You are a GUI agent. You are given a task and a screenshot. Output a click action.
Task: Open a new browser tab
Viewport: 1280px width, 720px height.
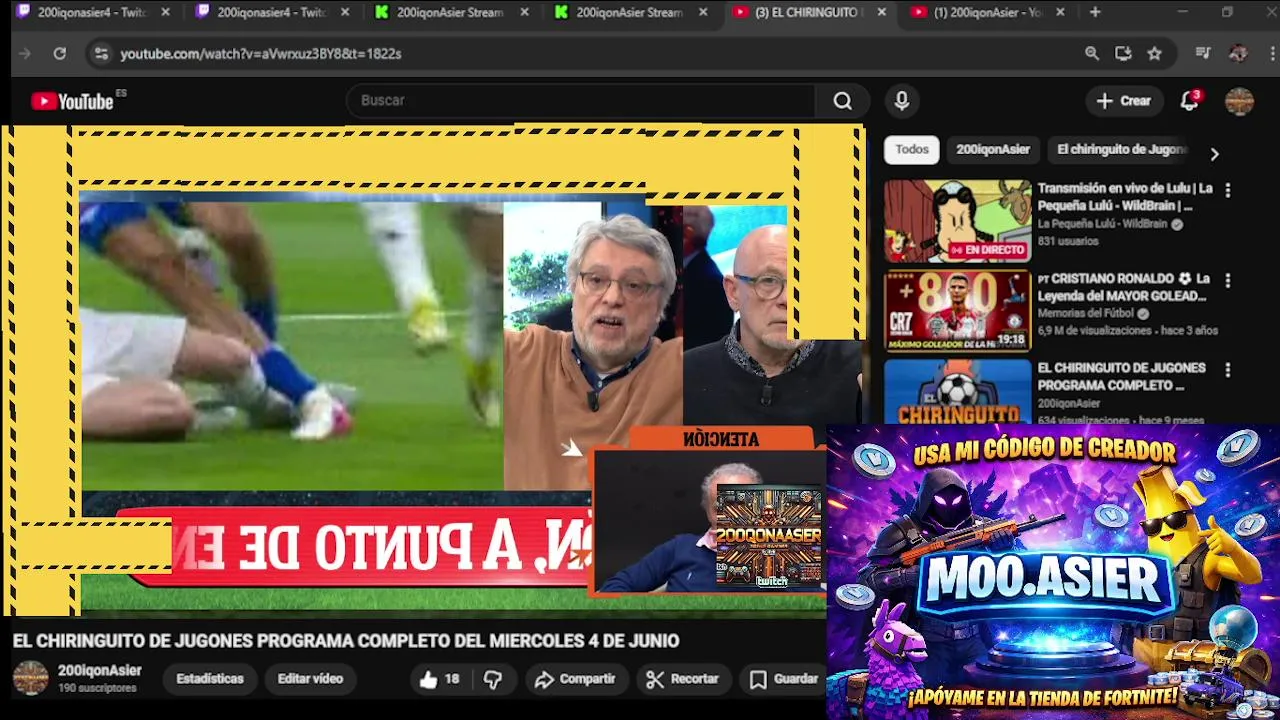(x=1095, y=12)
